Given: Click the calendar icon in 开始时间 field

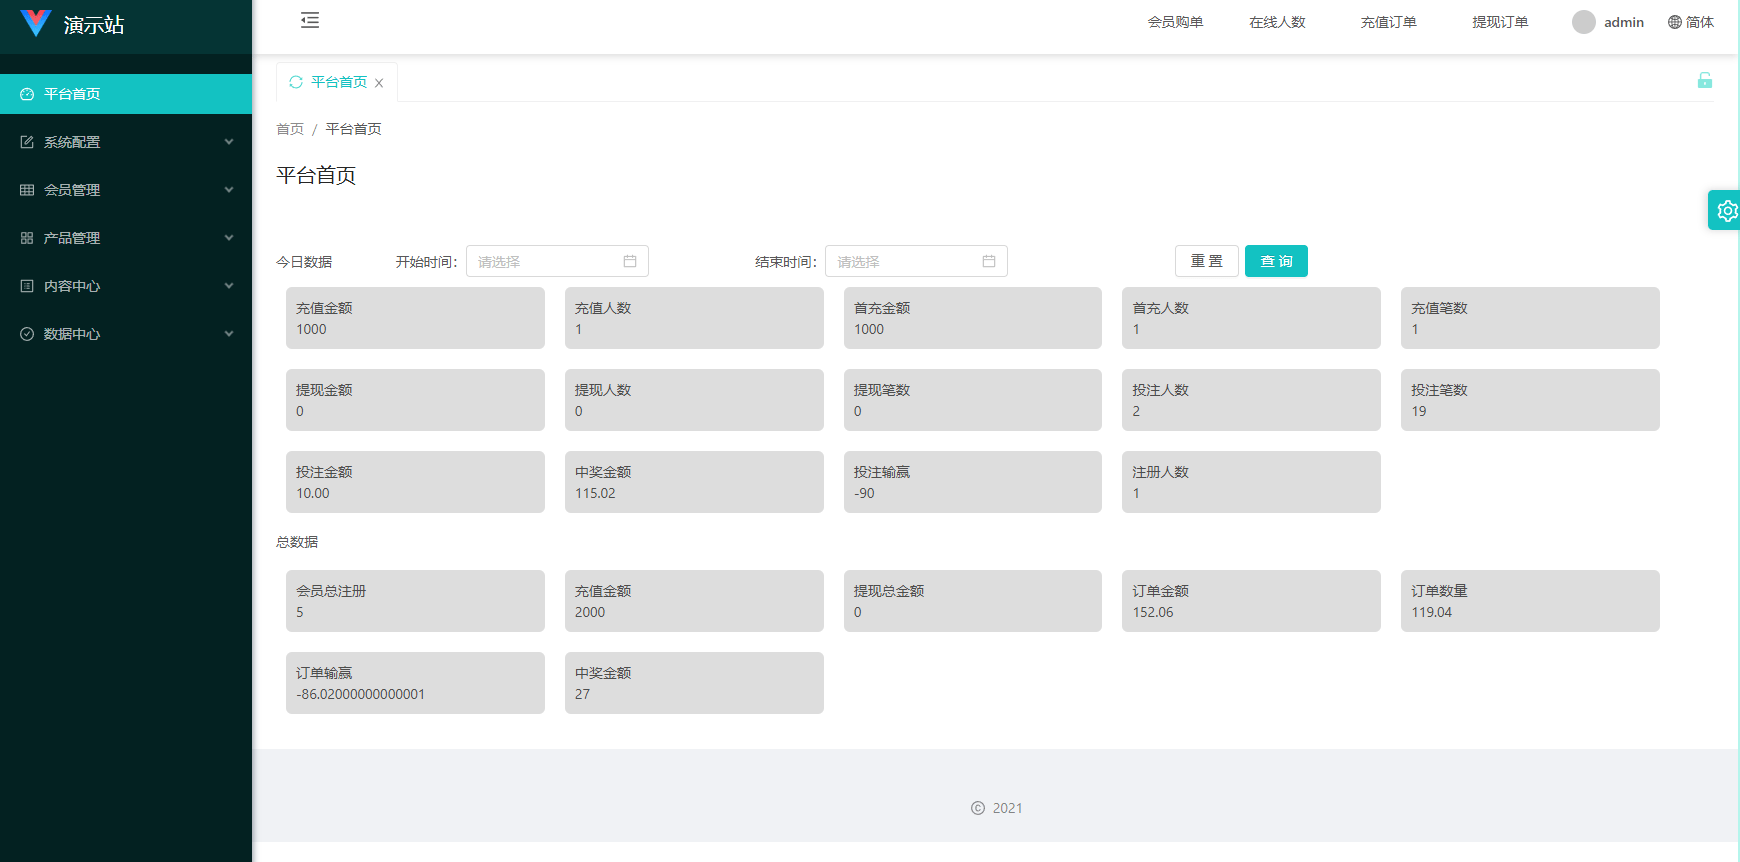Looking at the screenshot, I should point(630,261).
